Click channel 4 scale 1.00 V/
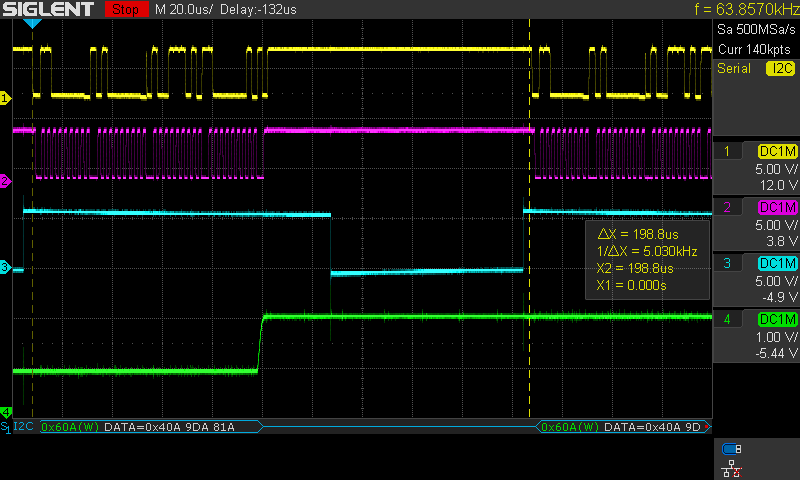This screenshot has width=800, height=480. click(x=777, y=337)
